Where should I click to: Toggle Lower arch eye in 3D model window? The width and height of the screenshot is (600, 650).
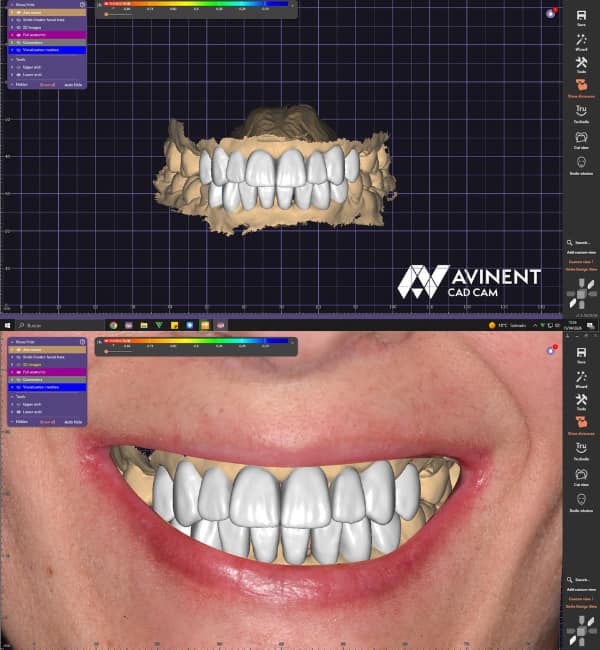(19, 75)
